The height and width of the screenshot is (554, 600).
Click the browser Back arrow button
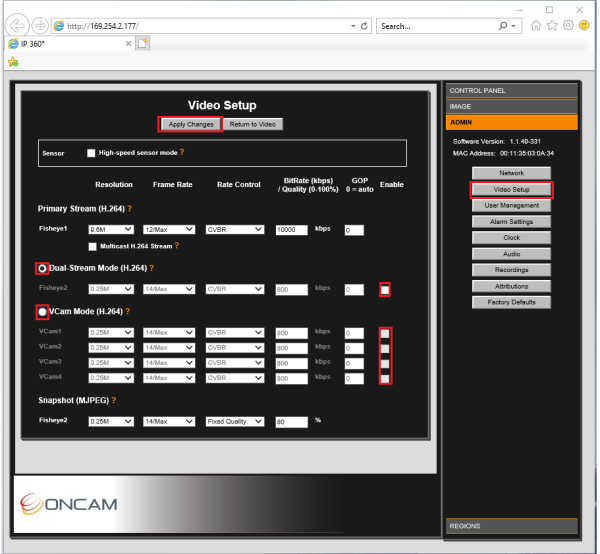[x=17, y=26]
